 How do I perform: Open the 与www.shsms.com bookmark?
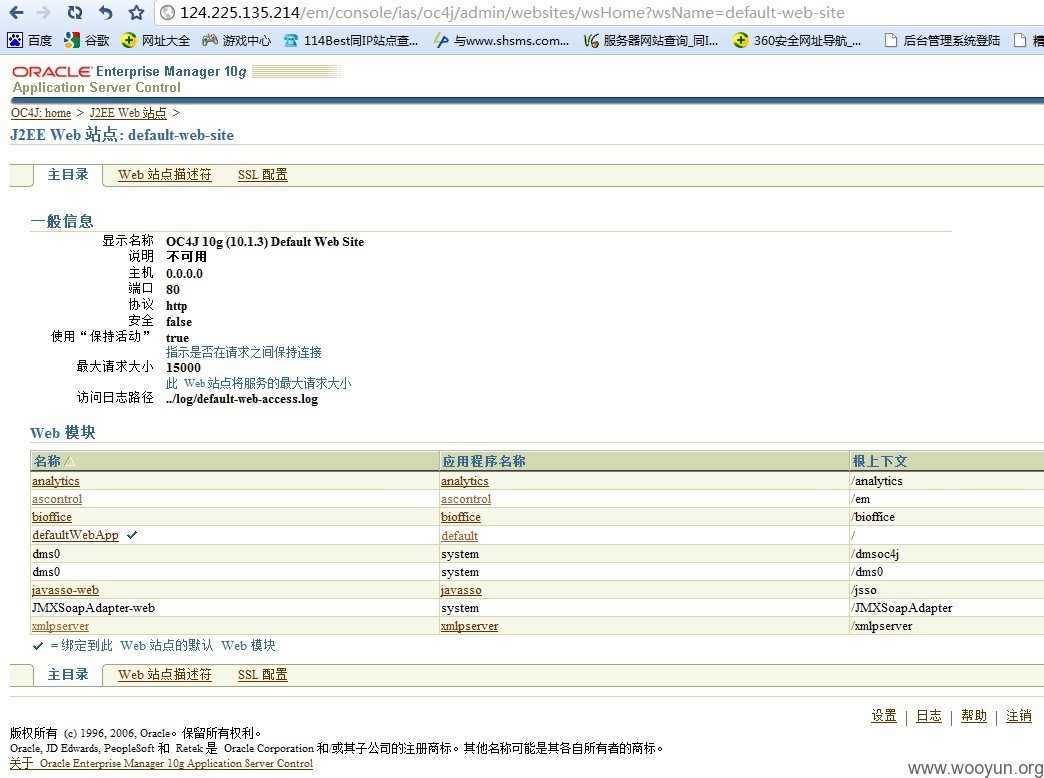[x=501, y=41]
